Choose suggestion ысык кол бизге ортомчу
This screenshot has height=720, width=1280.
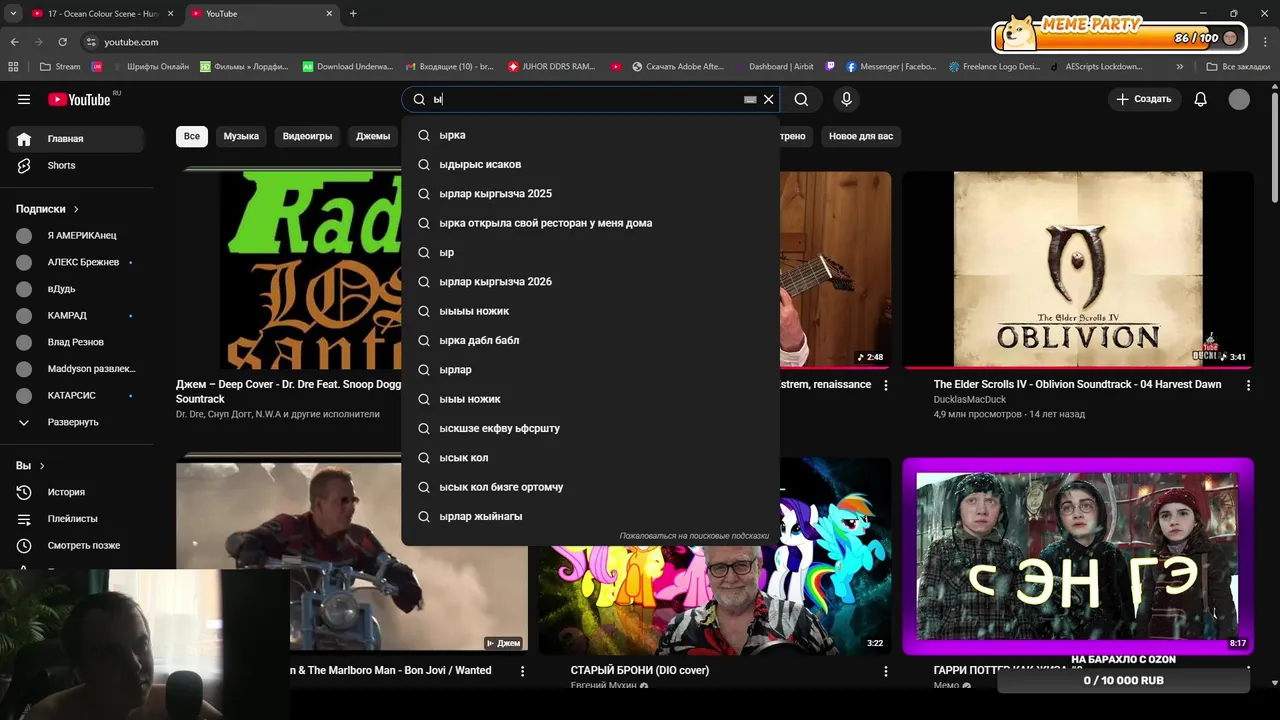(x=590, y=487)
